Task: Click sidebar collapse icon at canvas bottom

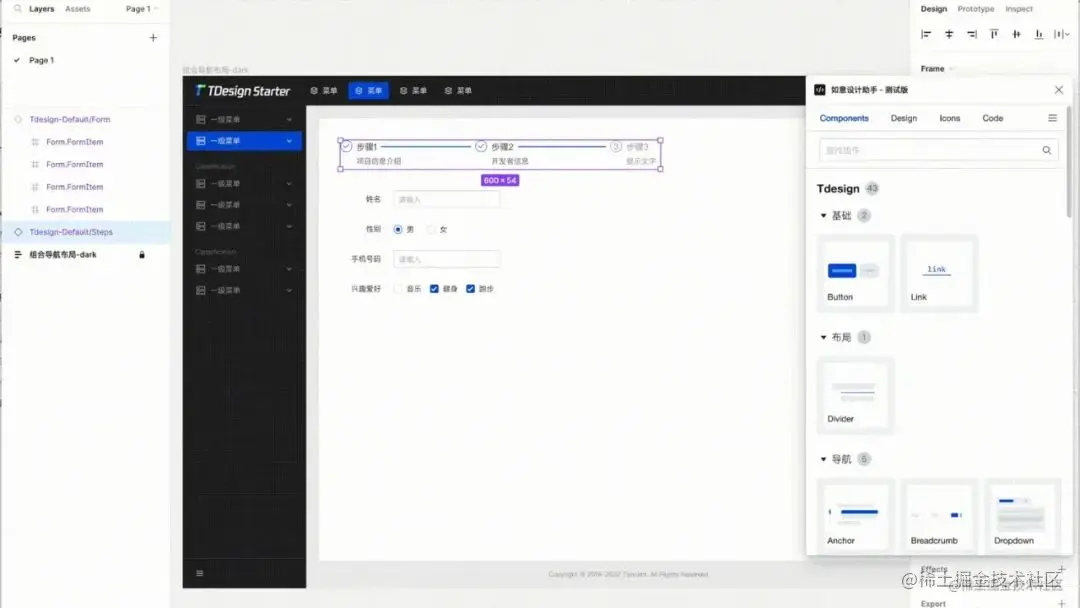Action: [200, 573]
